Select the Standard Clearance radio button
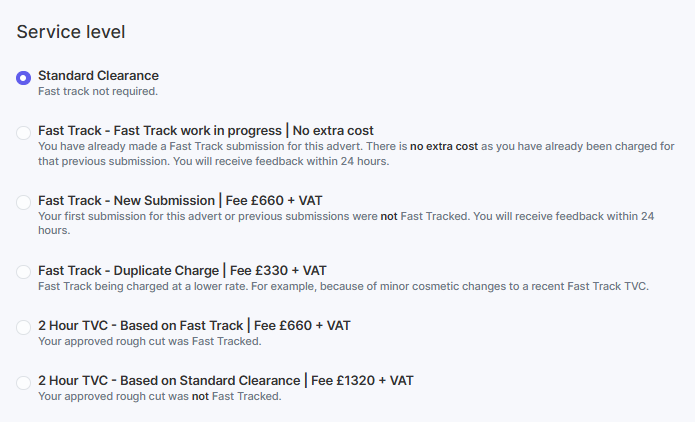This screenshot has width=695, height=422. 24,78
